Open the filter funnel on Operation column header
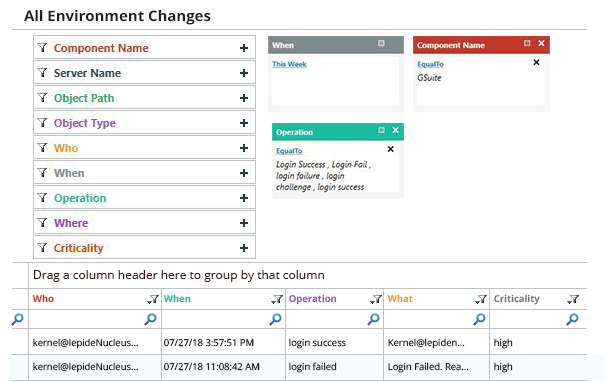Screen dimensions: 612x382 376,299
